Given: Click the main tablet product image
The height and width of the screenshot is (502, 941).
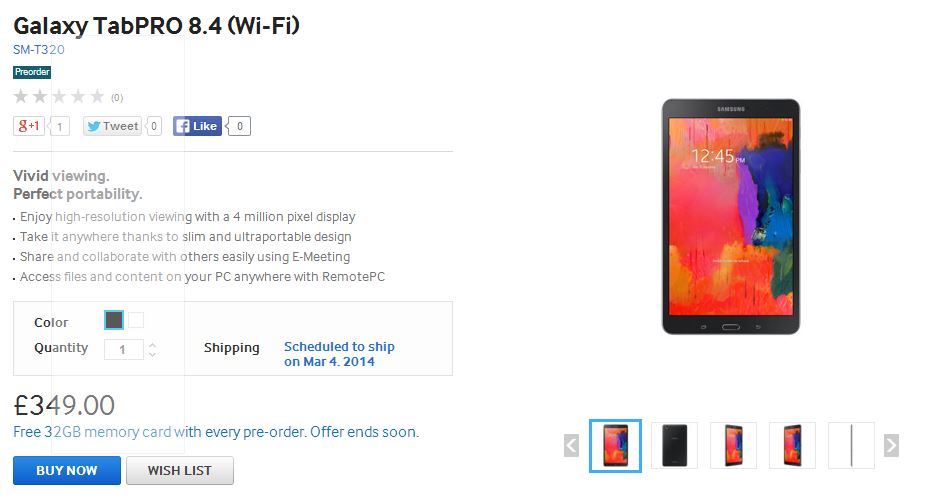Looking at the screenshot, I should (x=730, y=216).
